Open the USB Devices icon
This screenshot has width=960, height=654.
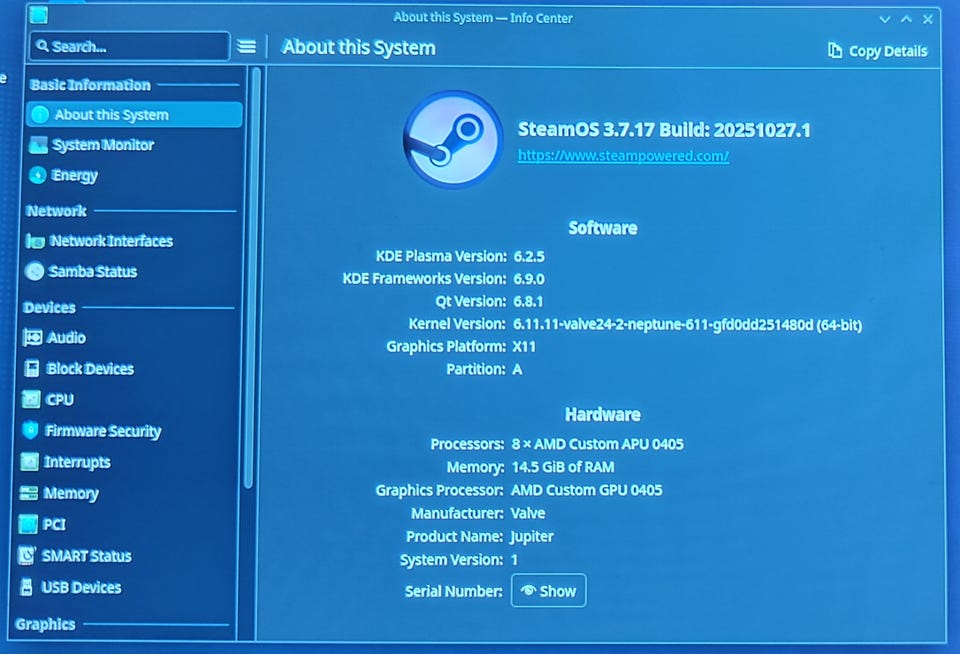click(26, 587)
